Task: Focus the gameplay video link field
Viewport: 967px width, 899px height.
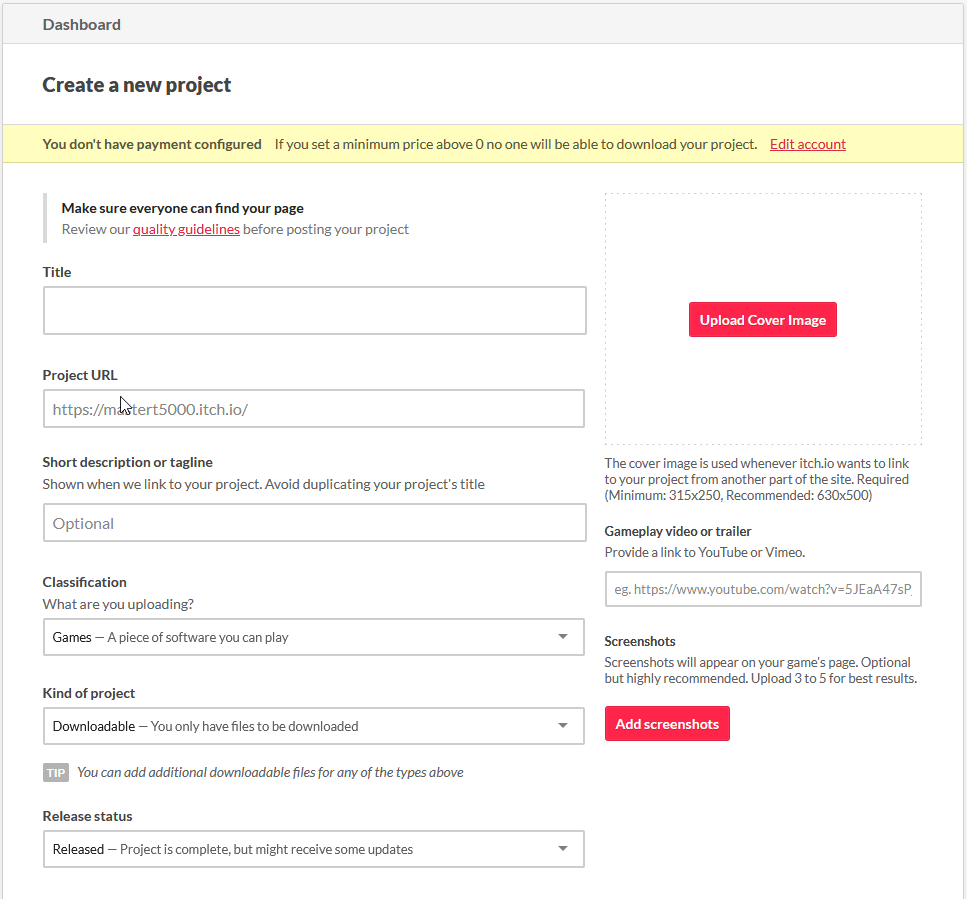Action: 763,589
